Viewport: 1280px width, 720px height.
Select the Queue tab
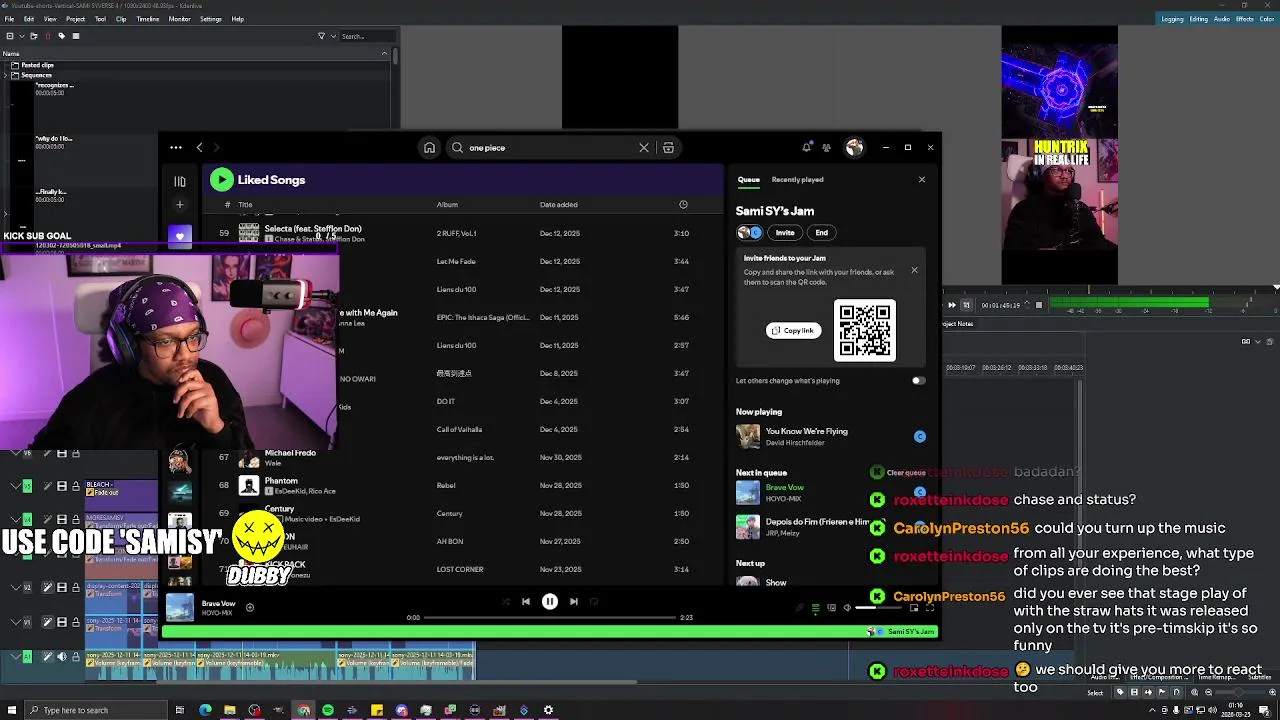tap(749, 180)
